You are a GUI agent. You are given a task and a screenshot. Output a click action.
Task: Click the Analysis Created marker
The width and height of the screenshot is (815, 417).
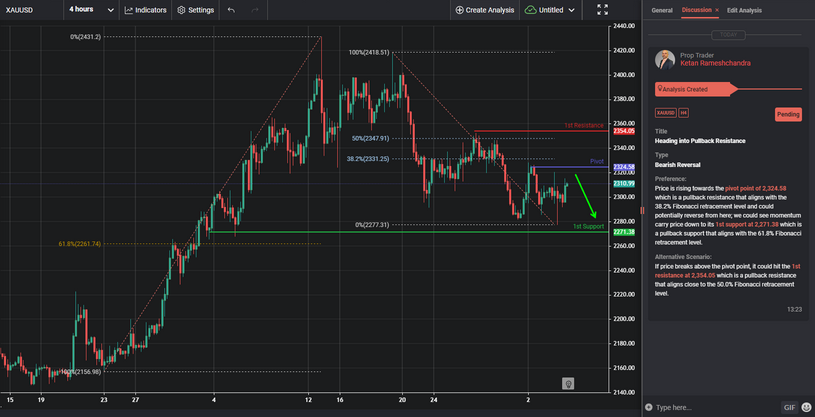pyautogui.click(x=694, y=89)
